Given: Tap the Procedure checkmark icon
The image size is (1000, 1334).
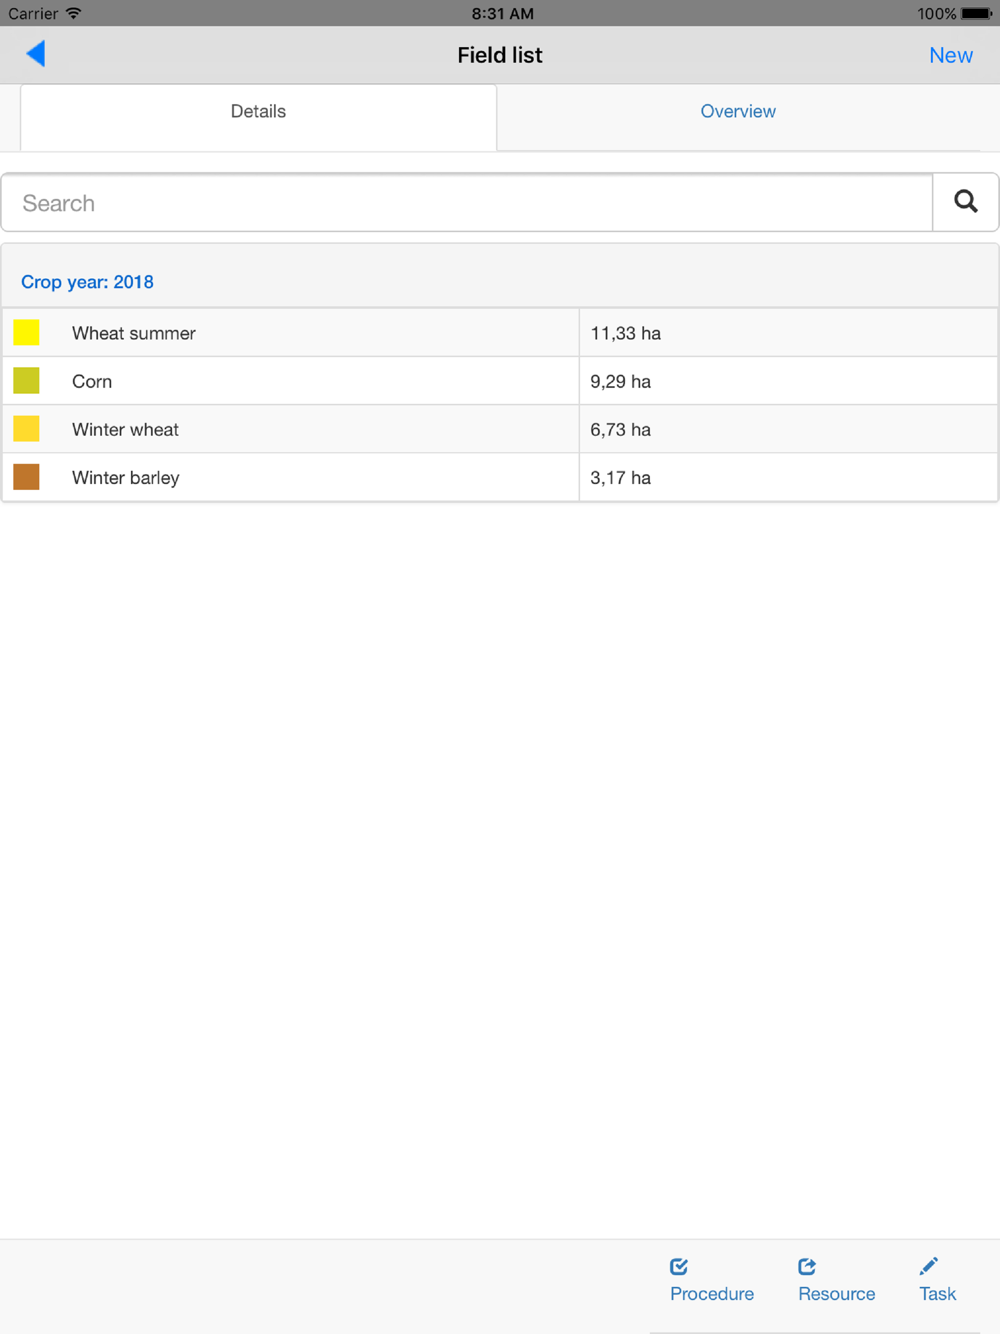Looking at the screenshot, I should (x=679, y=1267).
